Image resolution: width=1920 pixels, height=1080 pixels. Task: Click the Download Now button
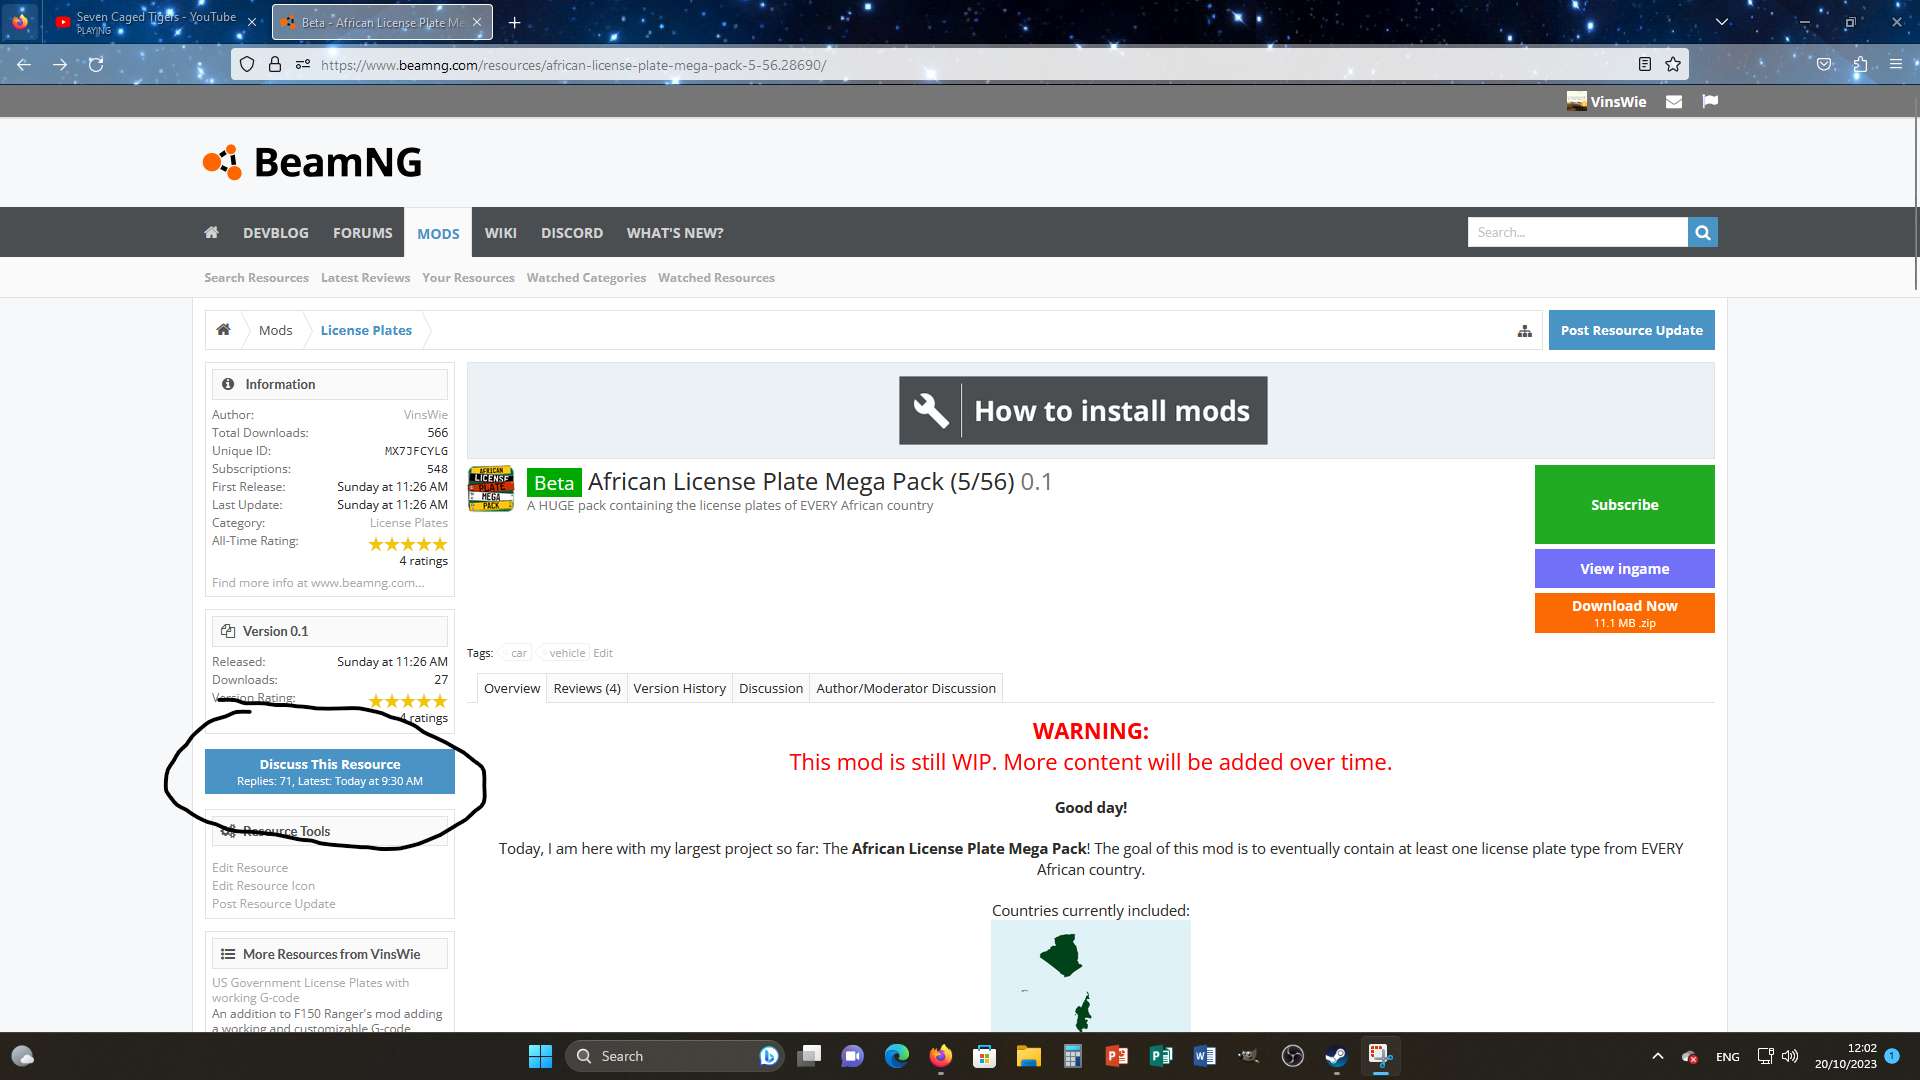[1624, 613]
